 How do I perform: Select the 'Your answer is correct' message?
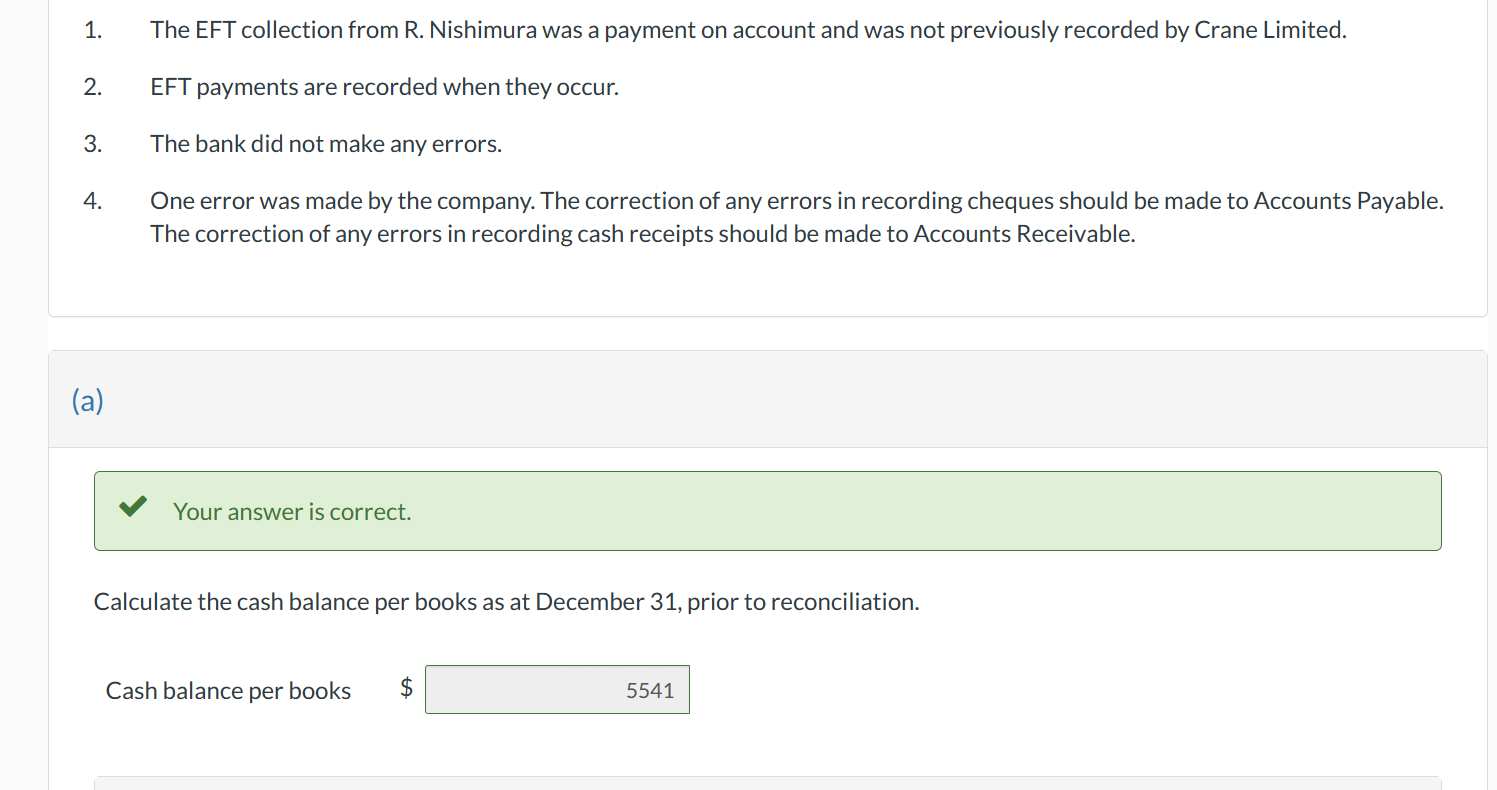click(291, 511)
